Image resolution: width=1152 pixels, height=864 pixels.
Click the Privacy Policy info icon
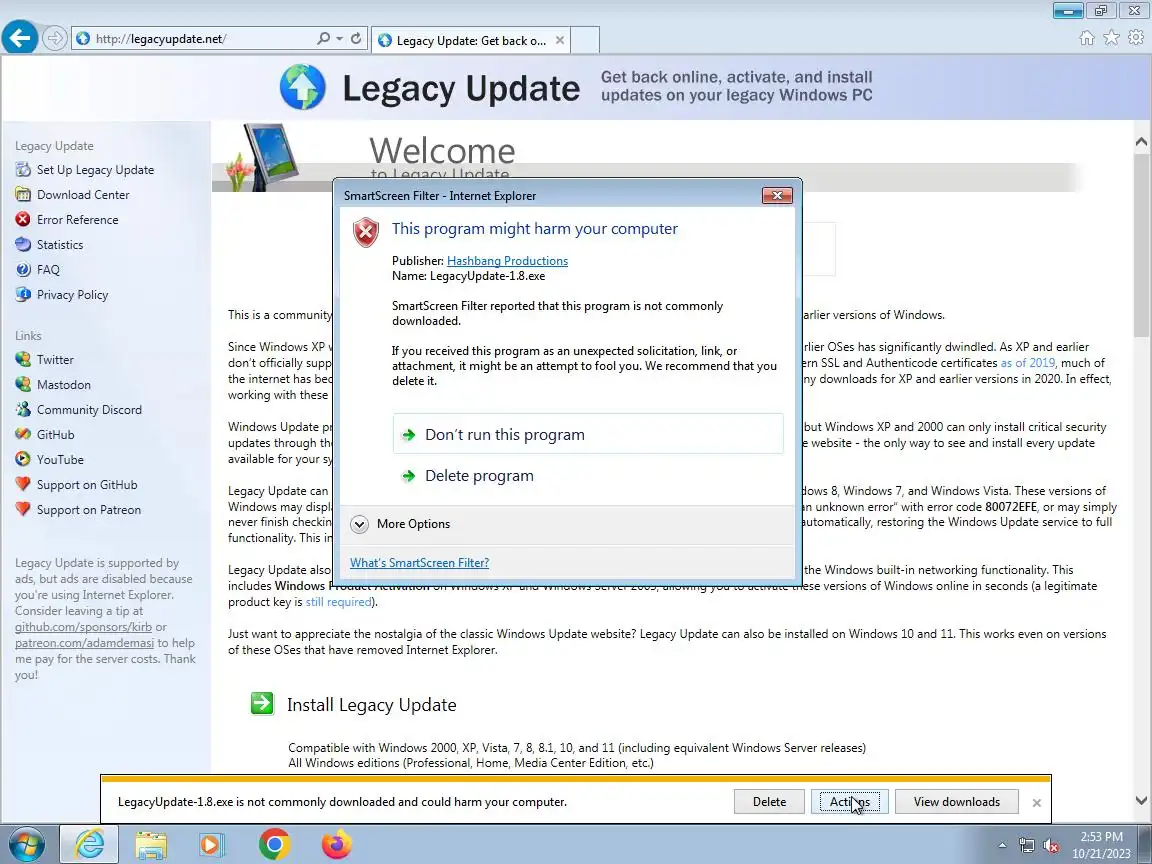24,295
